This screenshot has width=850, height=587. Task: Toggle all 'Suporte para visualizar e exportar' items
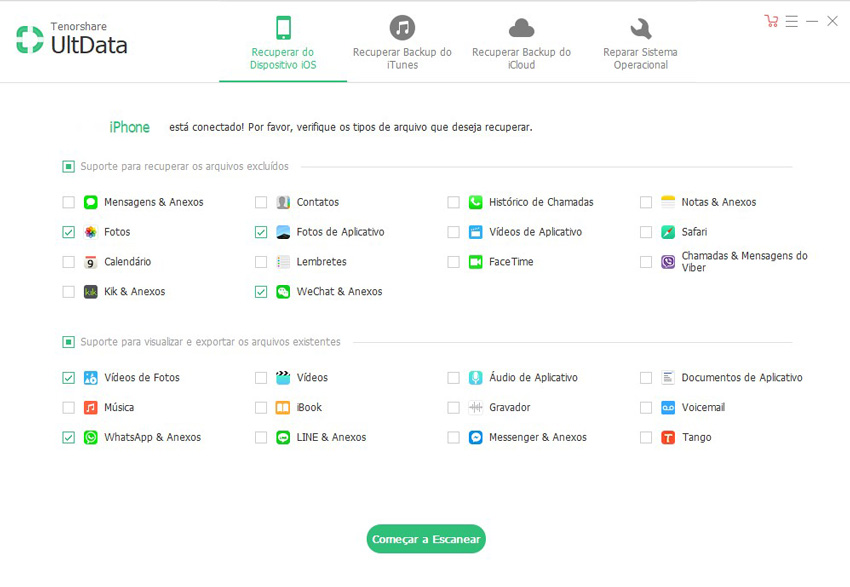point(68,342)
